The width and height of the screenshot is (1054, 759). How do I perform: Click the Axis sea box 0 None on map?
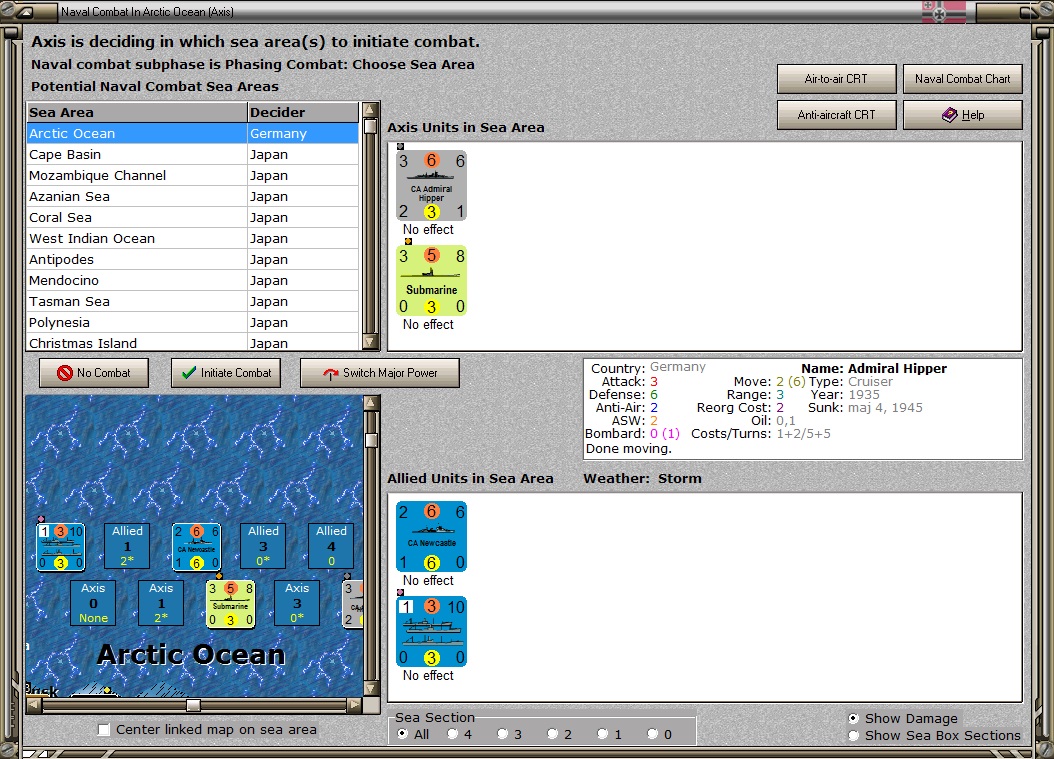(x=93, y=603)
